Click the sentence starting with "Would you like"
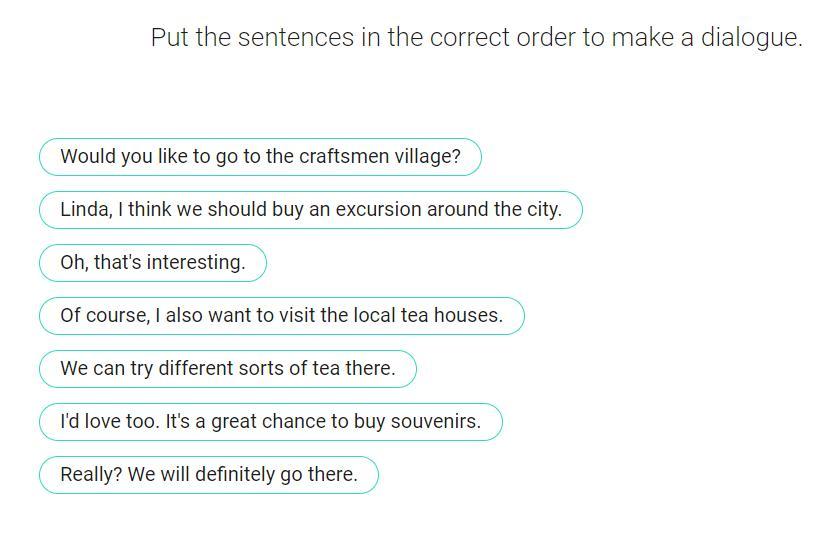The width and height of the screenshot is (817, 558). coord(260,157)
